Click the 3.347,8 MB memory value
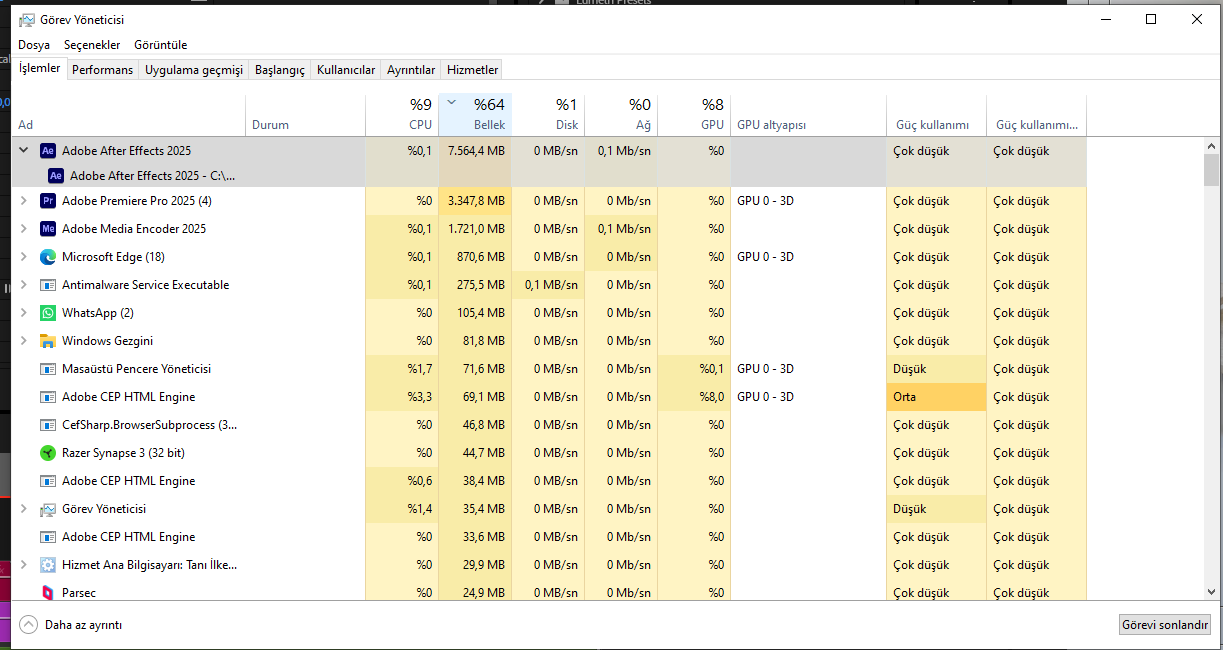 tap(476, 201)
